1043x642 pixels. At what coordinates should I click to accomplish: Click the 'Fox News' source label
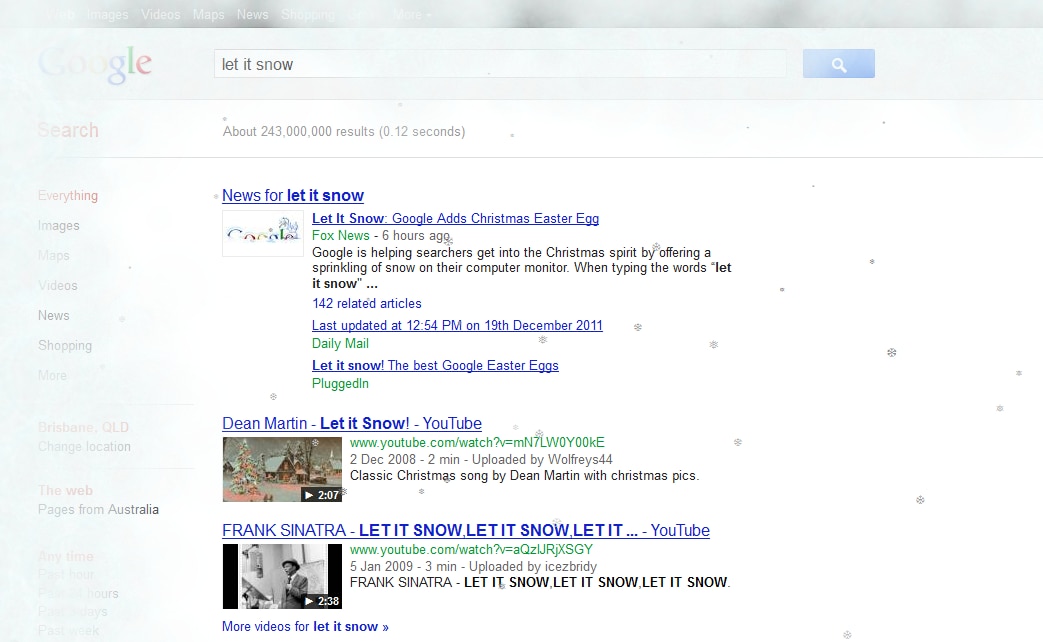(341, 236)
